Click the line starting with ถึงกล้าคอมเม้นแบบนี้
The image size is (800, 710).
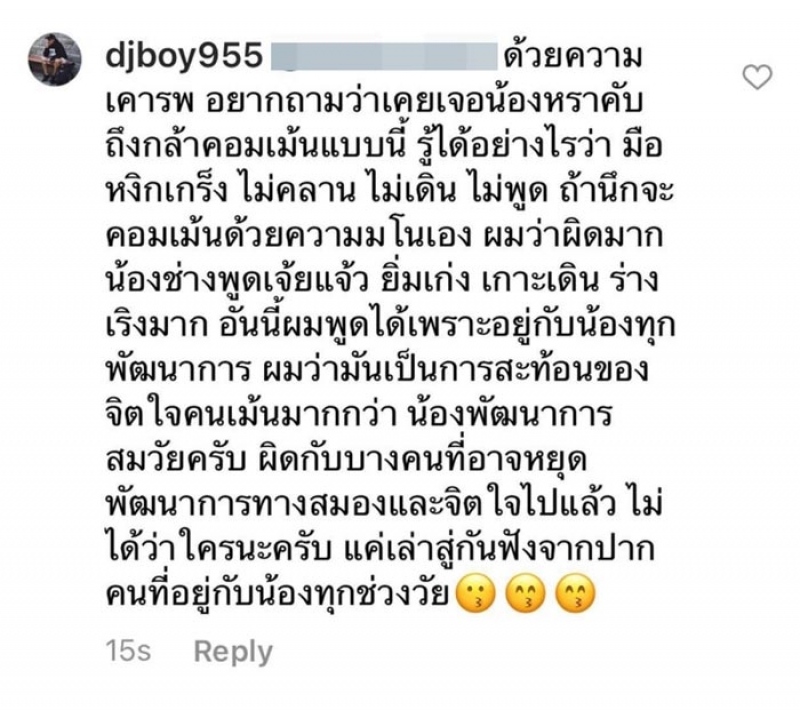pyautogui.click(x=384, y=145)
